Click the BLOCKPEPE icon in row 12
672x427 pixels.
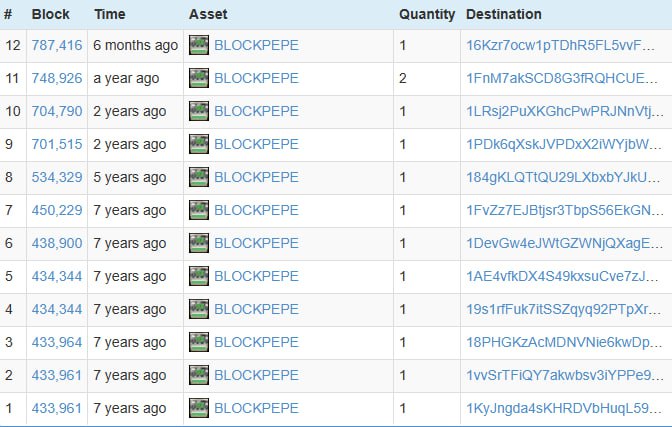tap(199, 45)
